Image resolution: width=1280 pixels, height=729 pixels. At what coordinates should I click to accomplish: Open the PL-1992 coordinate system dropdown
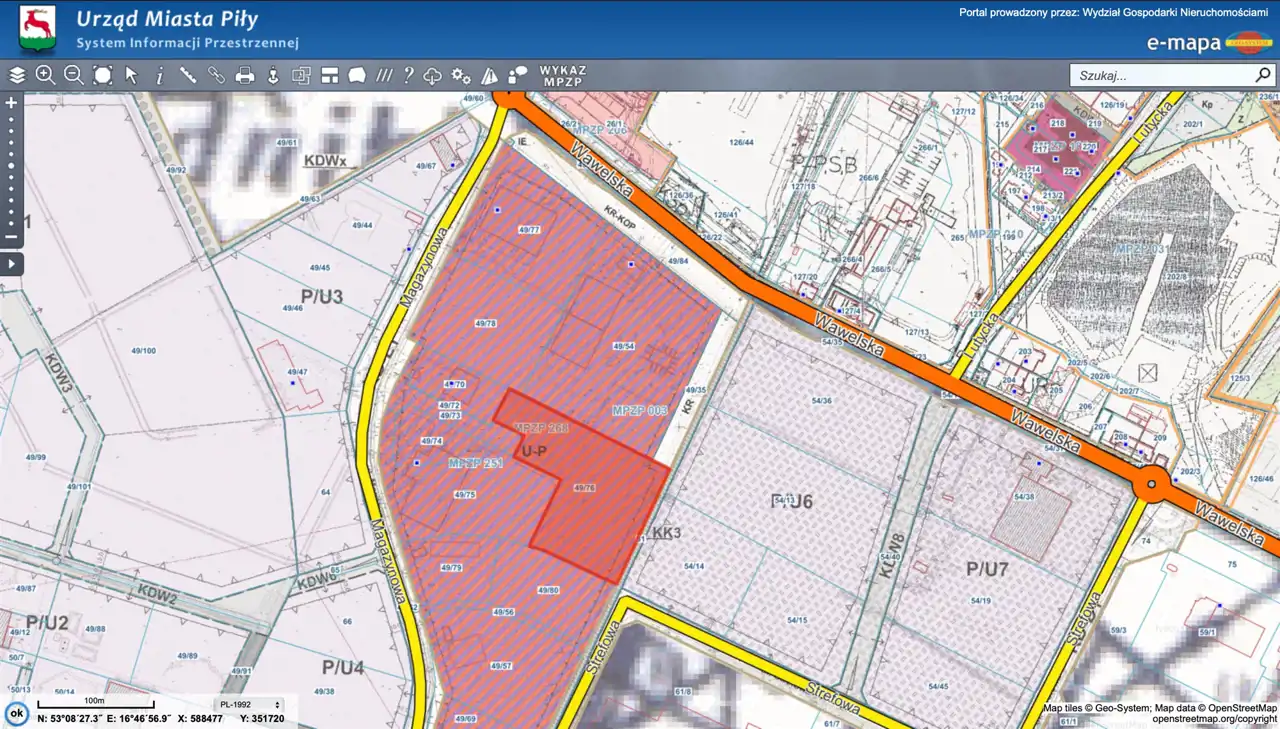click(249, 705)
